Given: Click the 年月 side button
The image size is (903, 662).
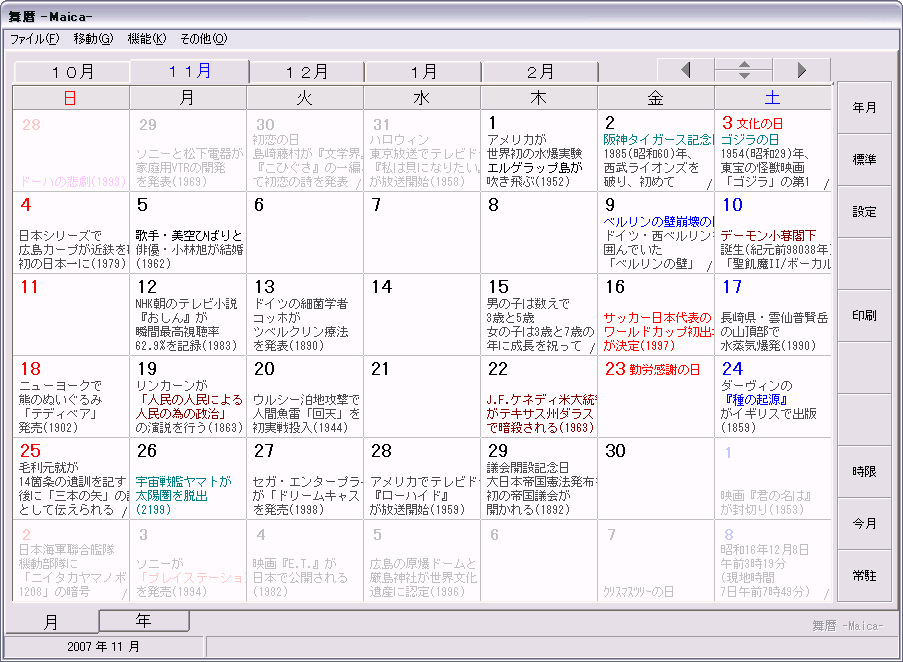Looking at the screenshot, I should [x=864, y=108].
